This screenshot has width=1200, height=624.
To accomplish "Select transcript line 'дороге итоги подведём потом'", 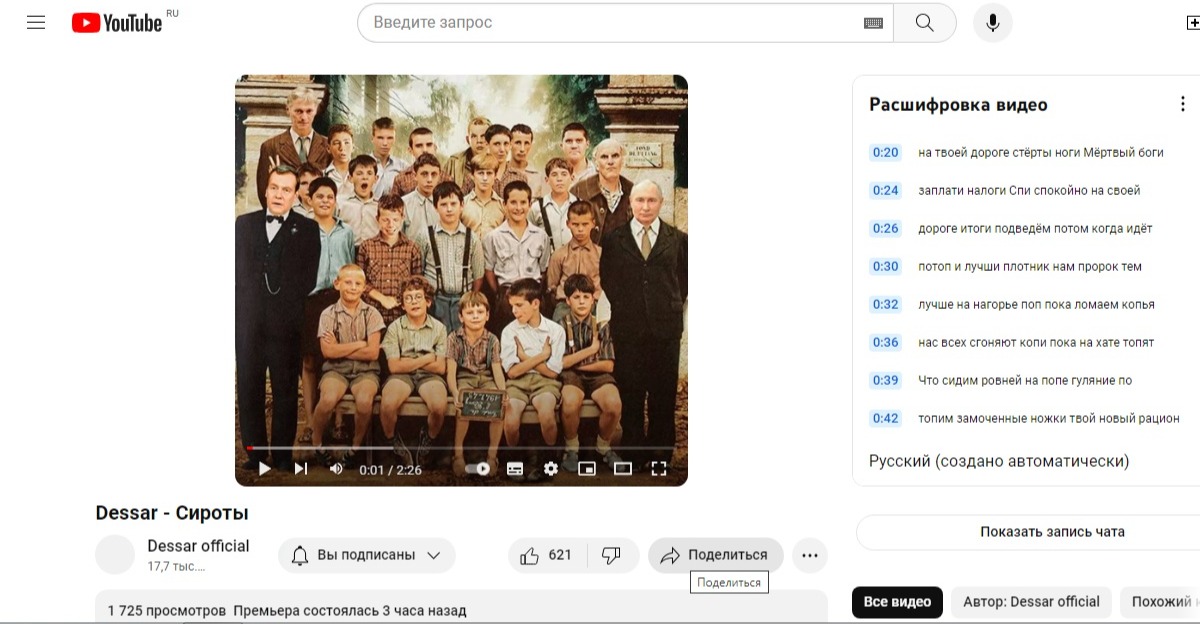I will click(x=1035, y=228).
